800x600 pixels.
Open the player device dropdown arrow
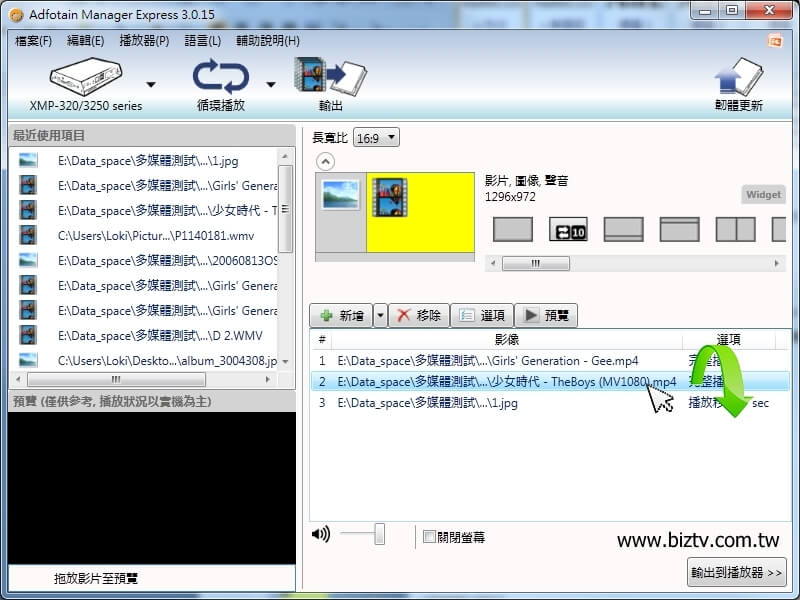coord(151,85)
